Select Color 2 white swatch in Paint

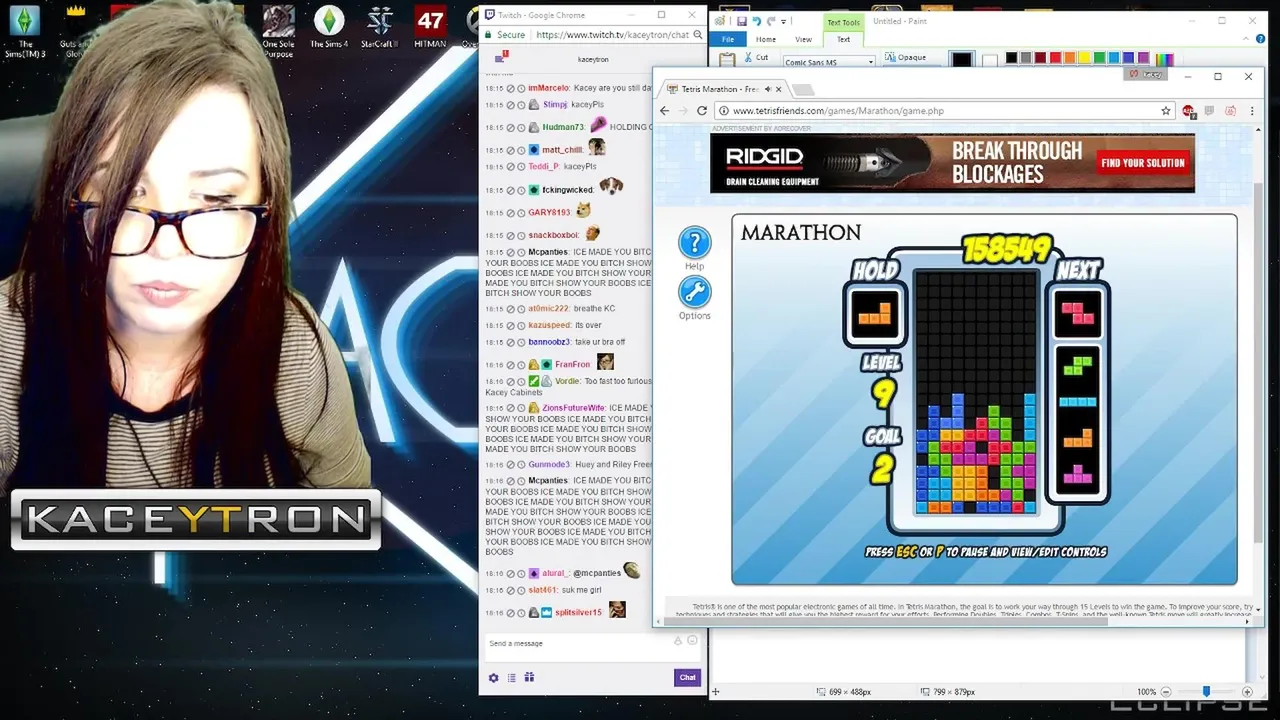tap(989, 60)
